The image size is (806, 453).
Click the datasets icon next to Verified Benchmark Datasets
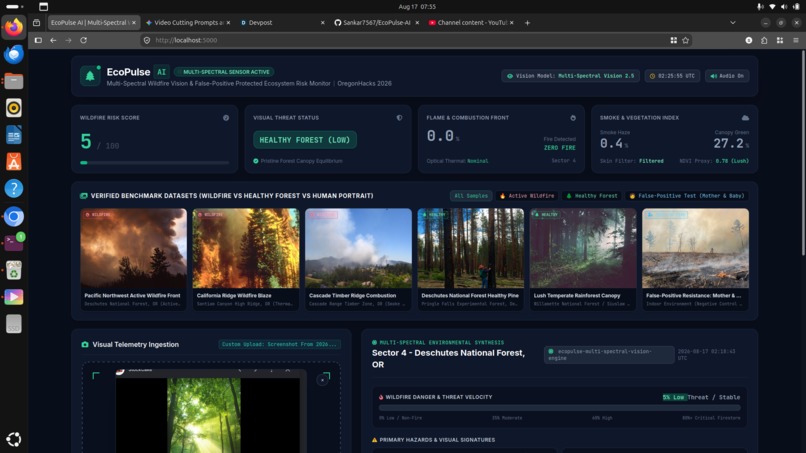[x=84, y=196]
